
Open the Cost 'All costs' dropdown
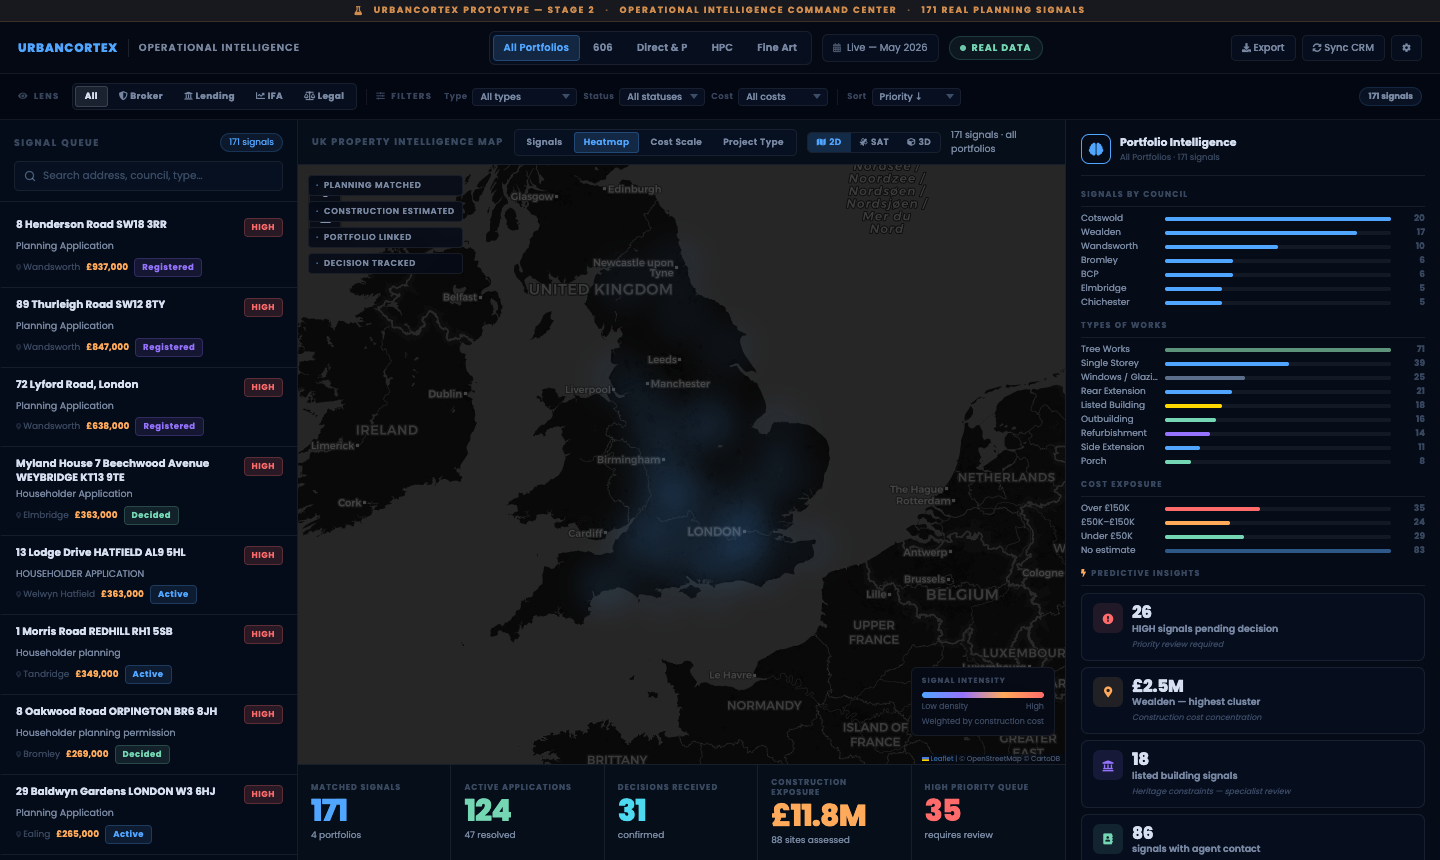pos(782,97)
